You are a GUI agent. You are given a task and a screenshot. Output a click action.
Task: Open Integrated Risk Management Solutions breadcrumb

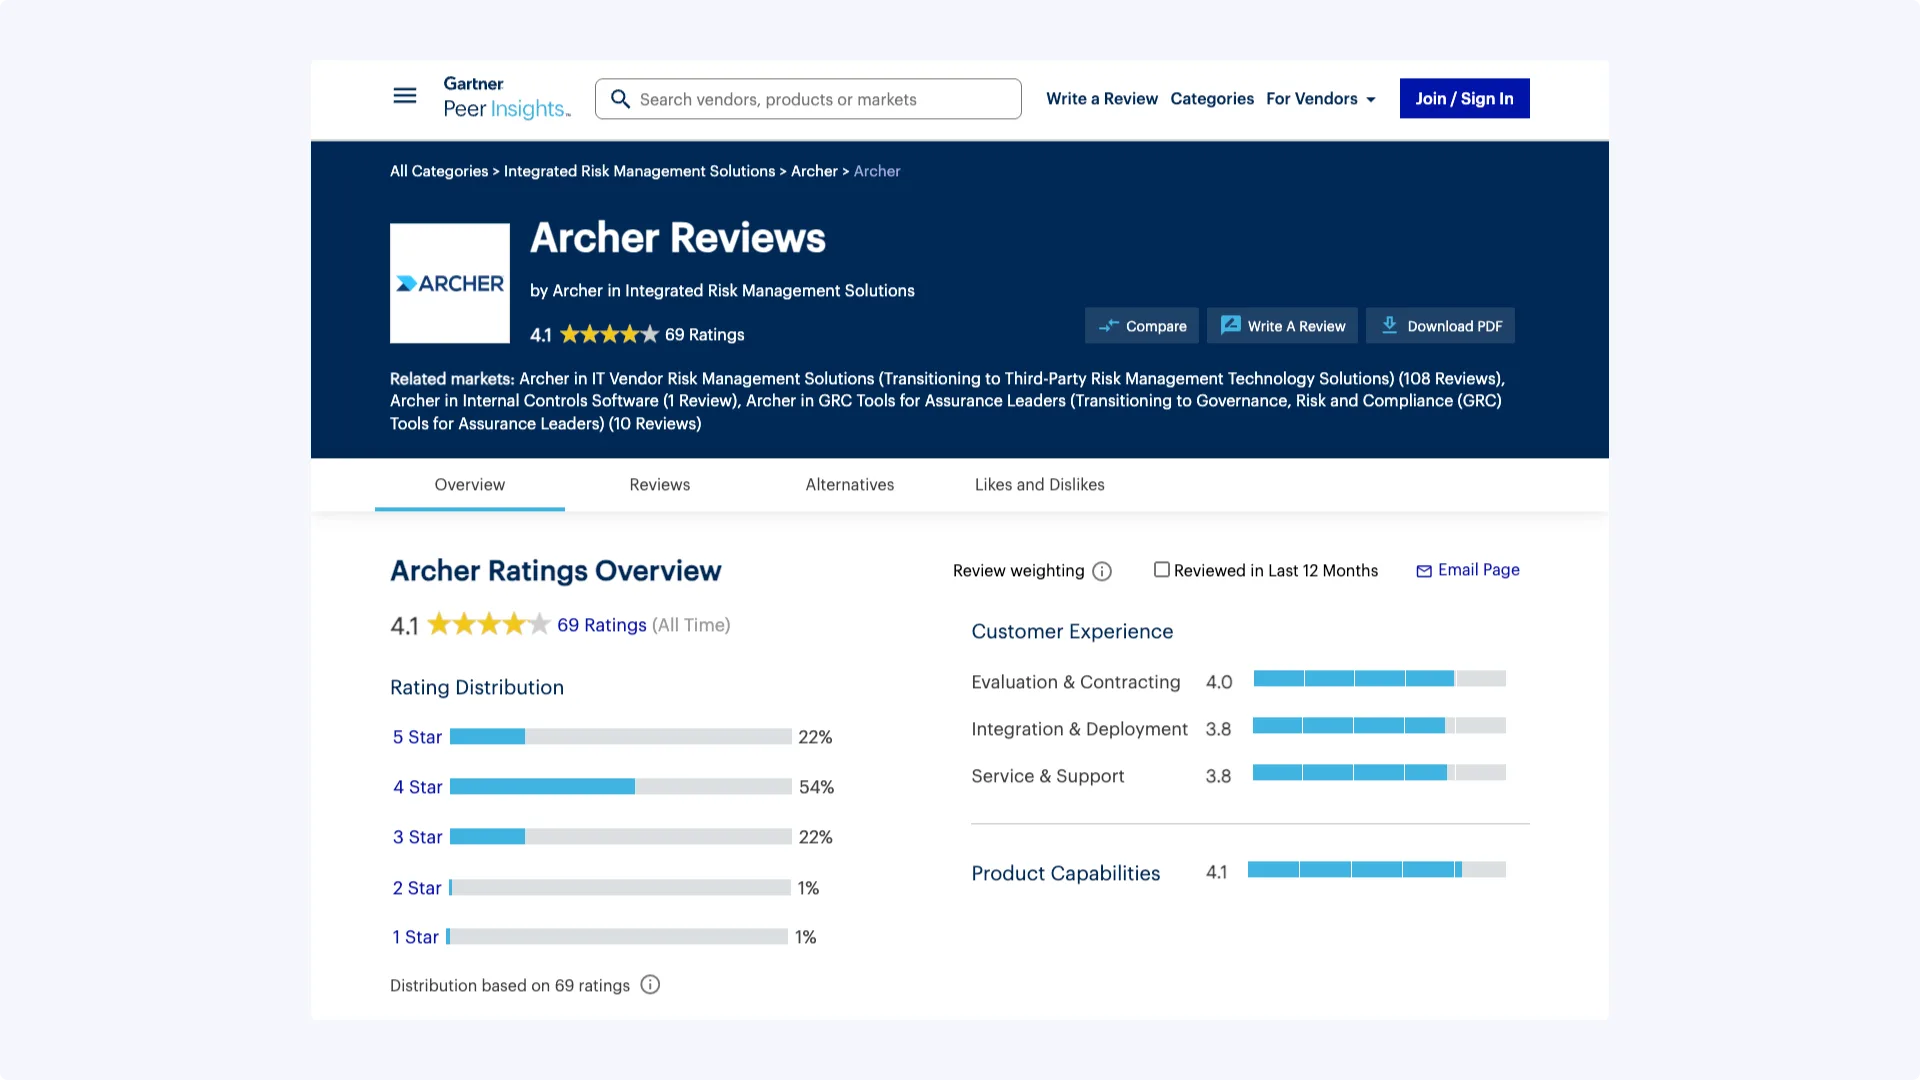tap(639, 171)
